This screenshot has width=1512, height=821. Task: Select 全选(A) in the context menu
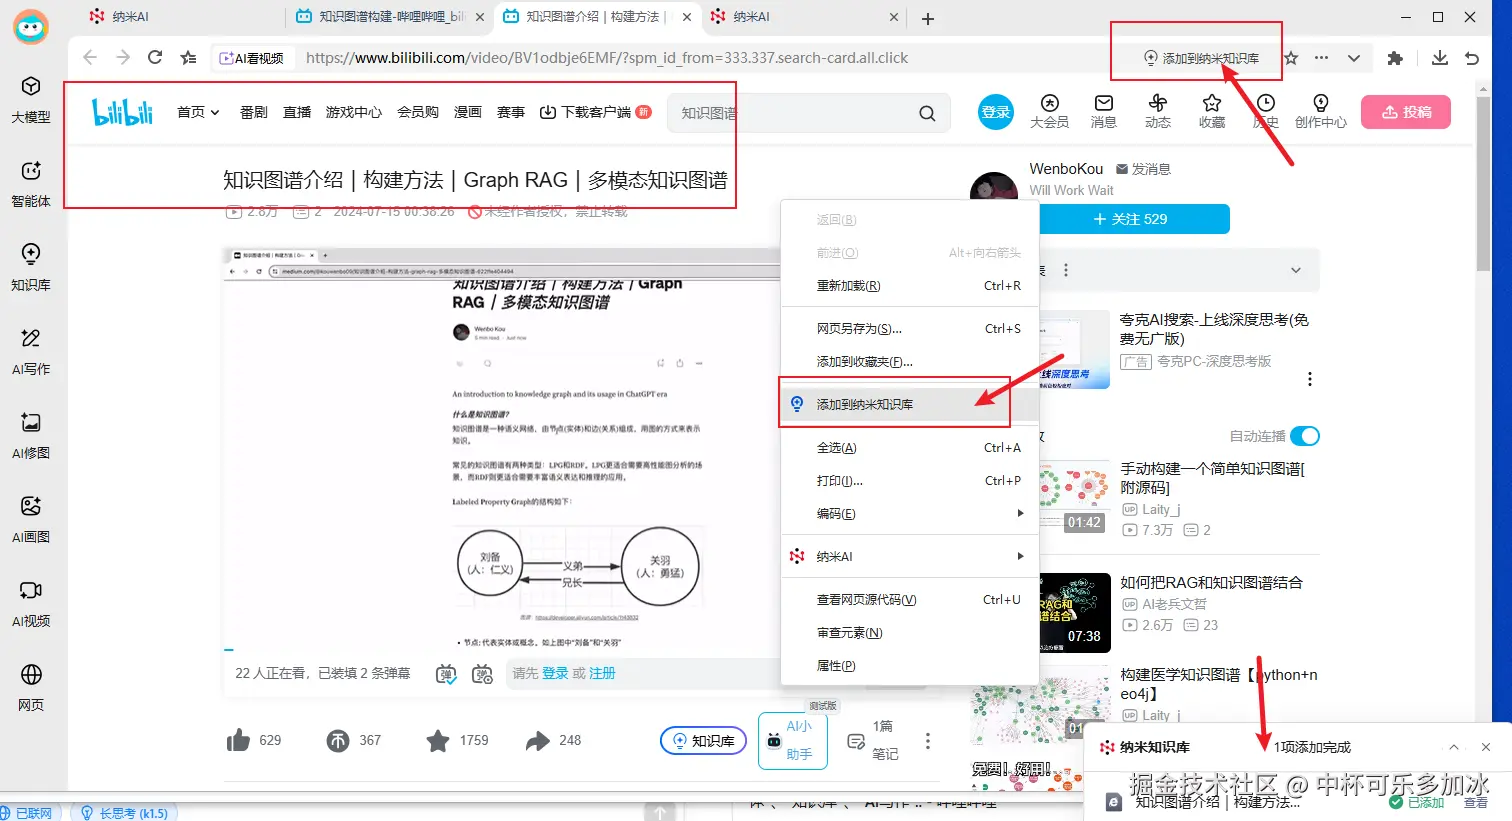[910, 448]
